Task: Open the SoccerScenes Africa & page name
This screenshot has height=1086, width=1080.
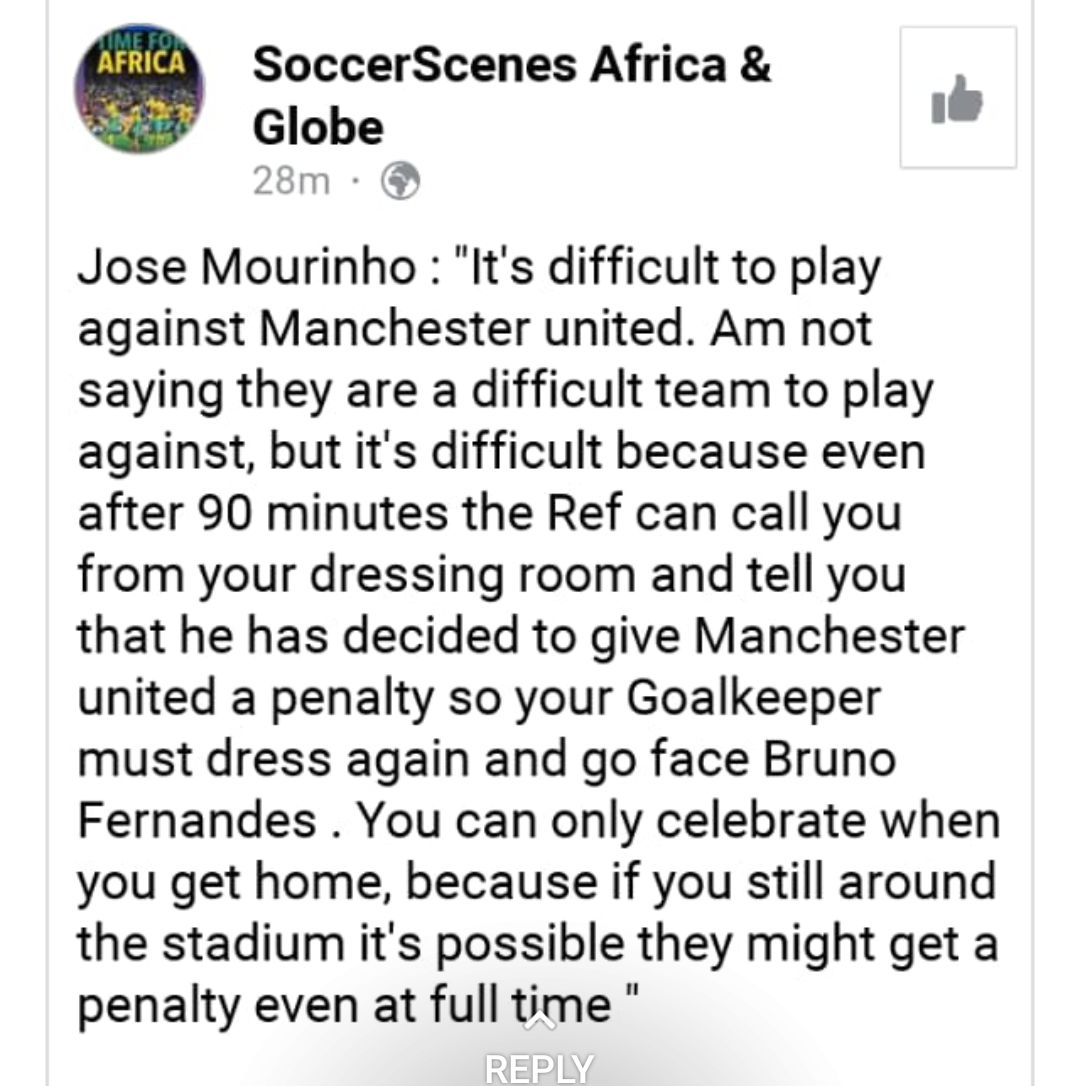Action: [x=512, y=64]
